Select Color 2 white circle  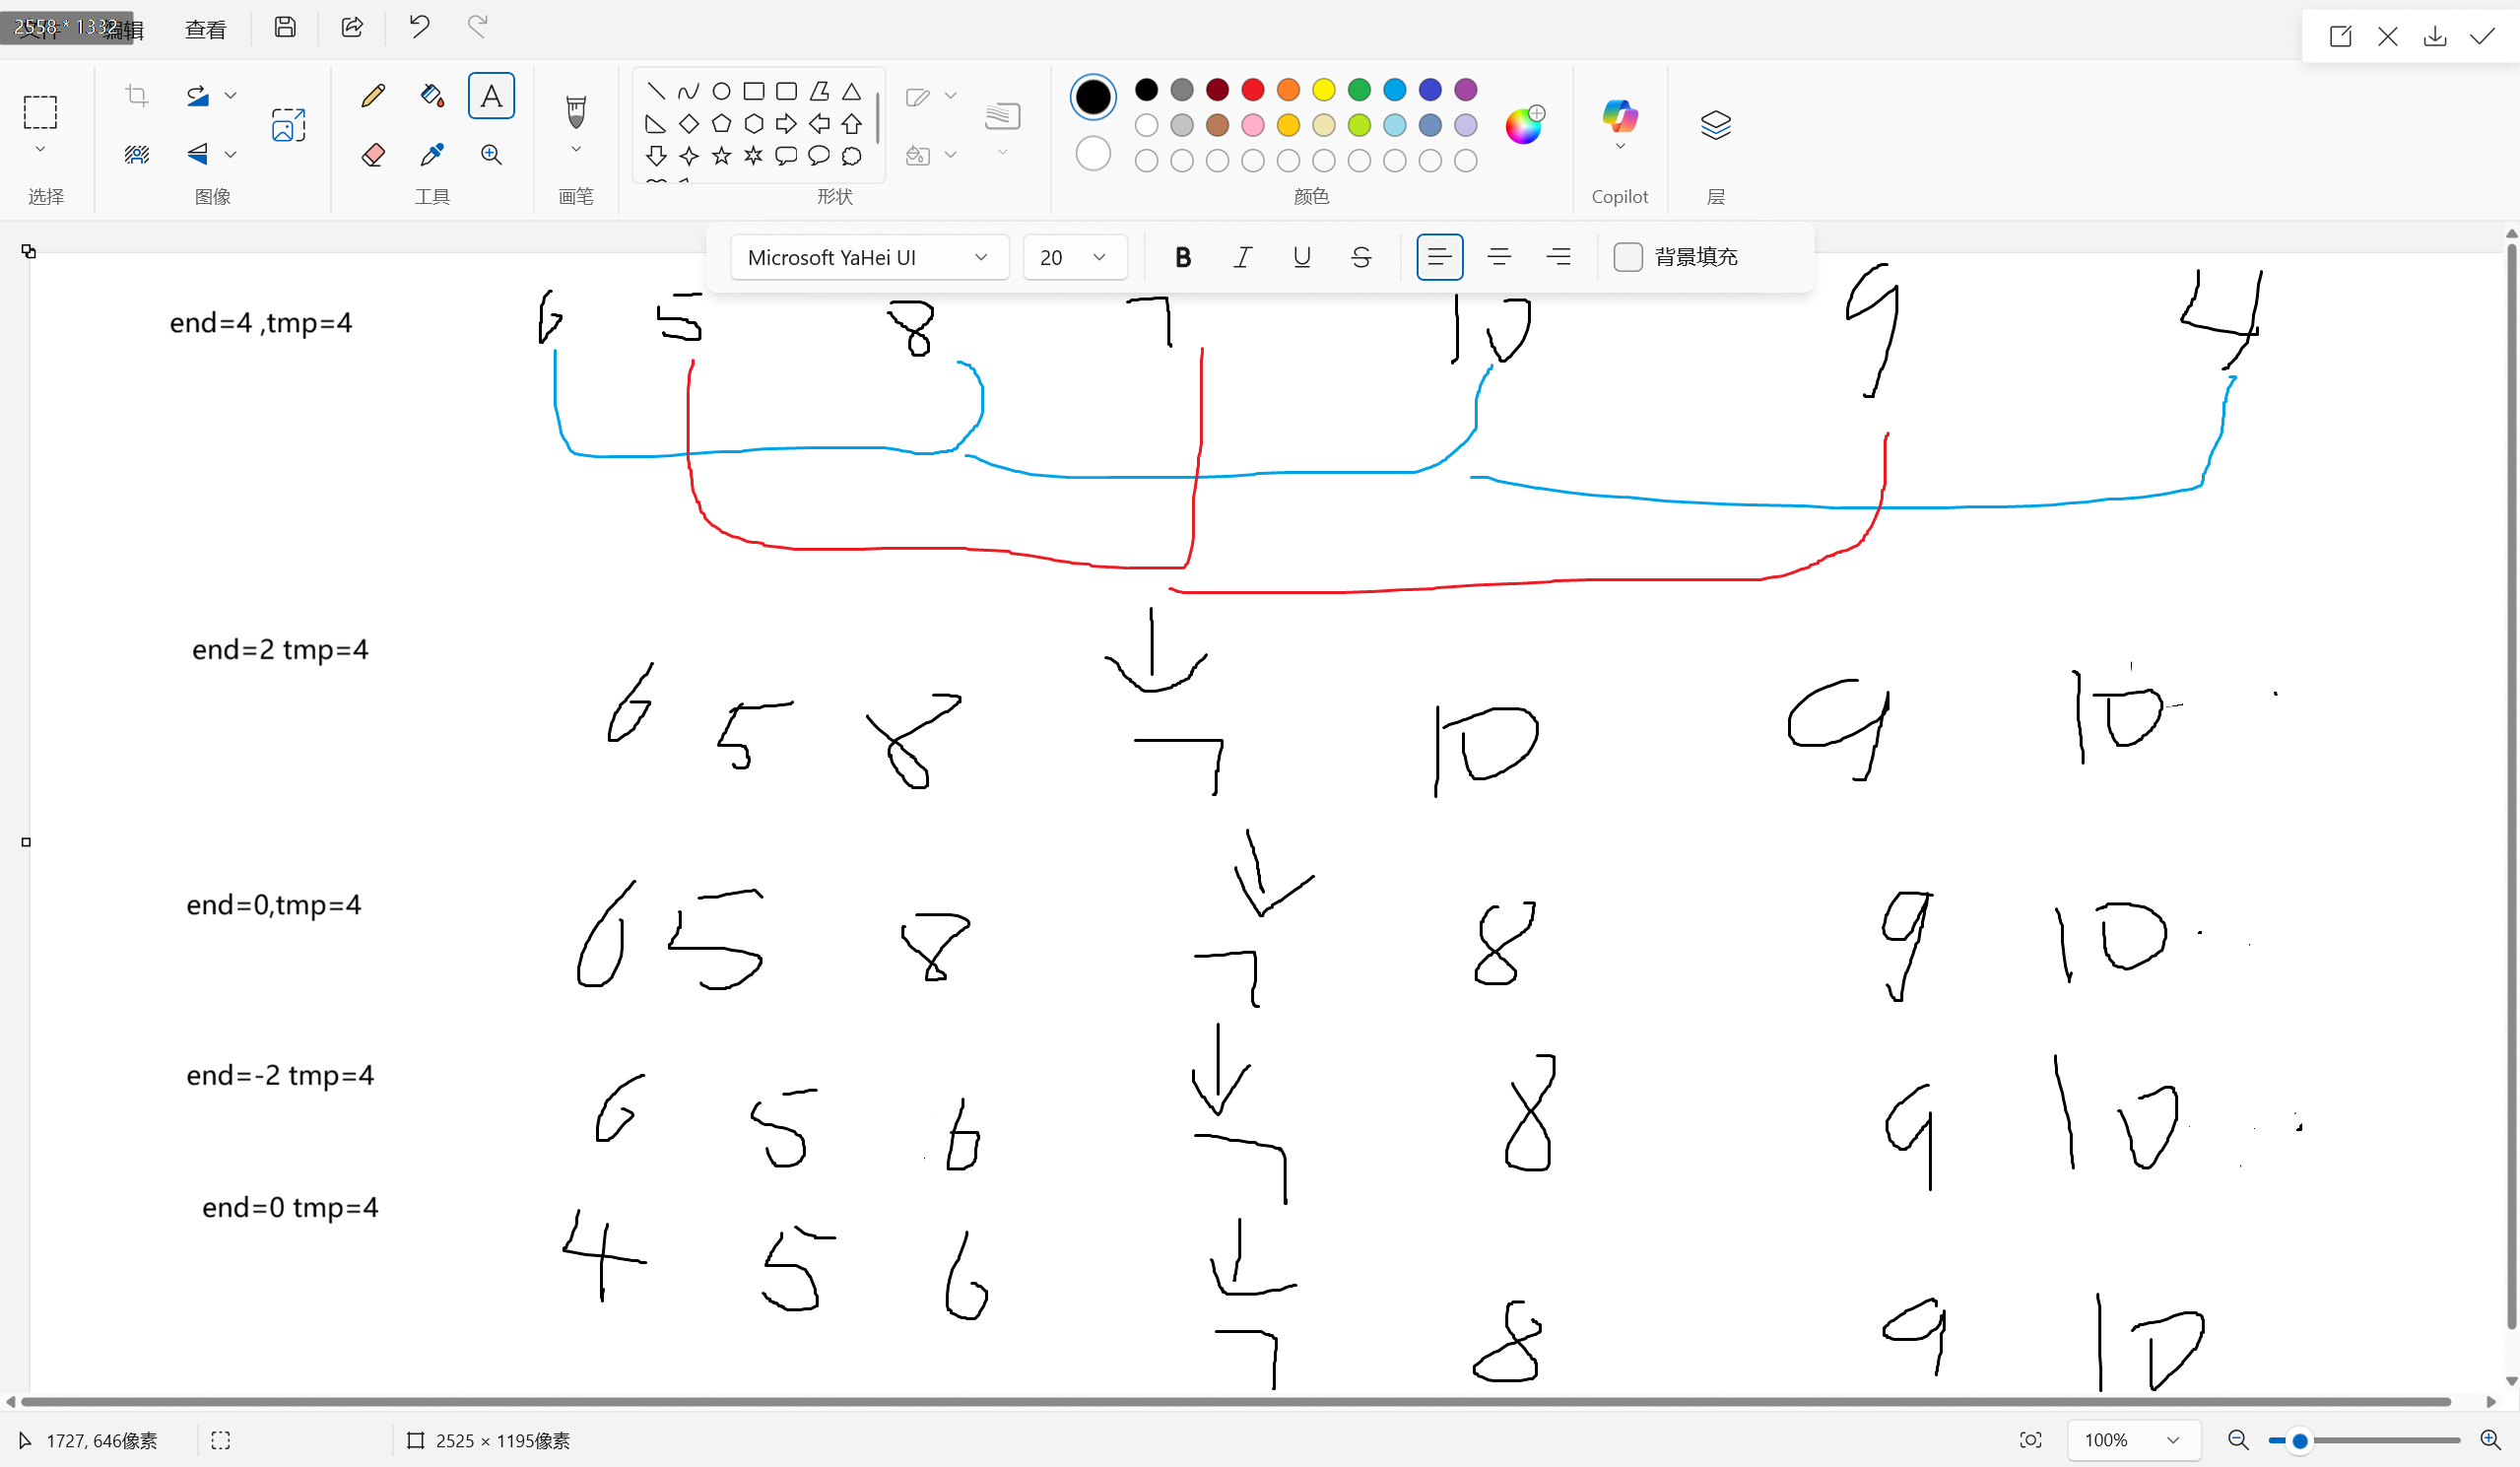pos(1093,154)
